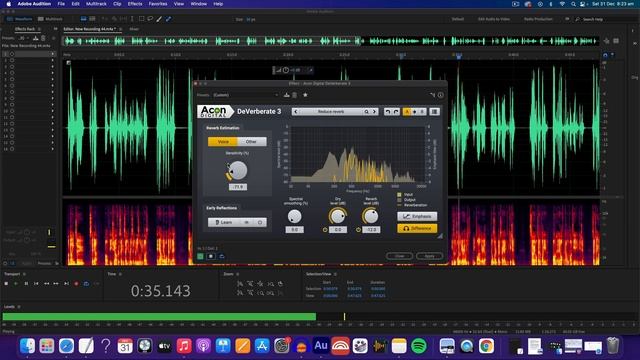The height and width of the screenshot is (360, 640).
Task: Open the Clip menu
Action: tap(117, 4)
